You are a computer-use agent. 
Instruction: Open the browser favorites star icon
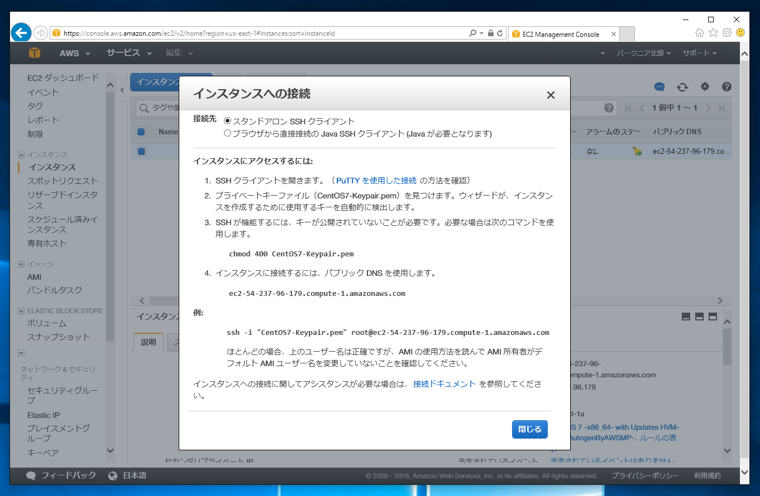click(713, 32)
